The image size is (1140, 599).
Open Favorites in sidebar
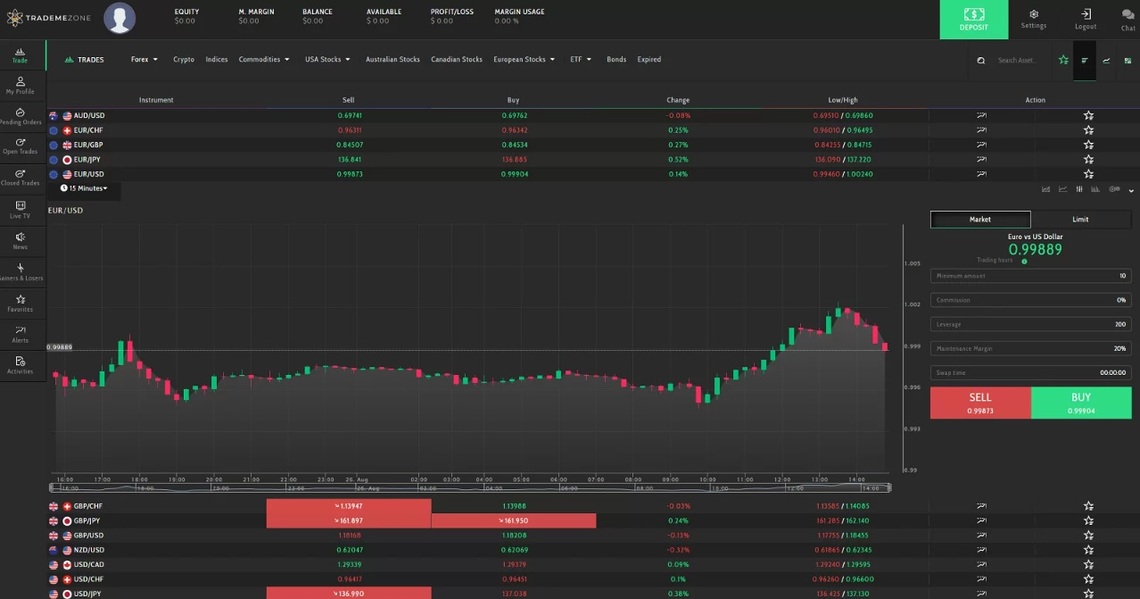coord(20,303)
